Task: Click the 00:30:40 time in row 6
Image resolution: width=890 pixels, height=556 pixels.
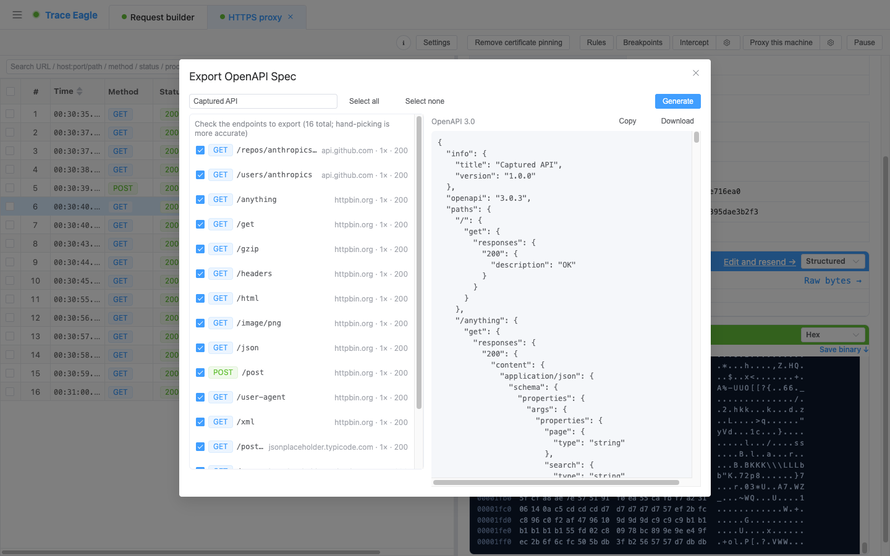Action: pos(77,207)
